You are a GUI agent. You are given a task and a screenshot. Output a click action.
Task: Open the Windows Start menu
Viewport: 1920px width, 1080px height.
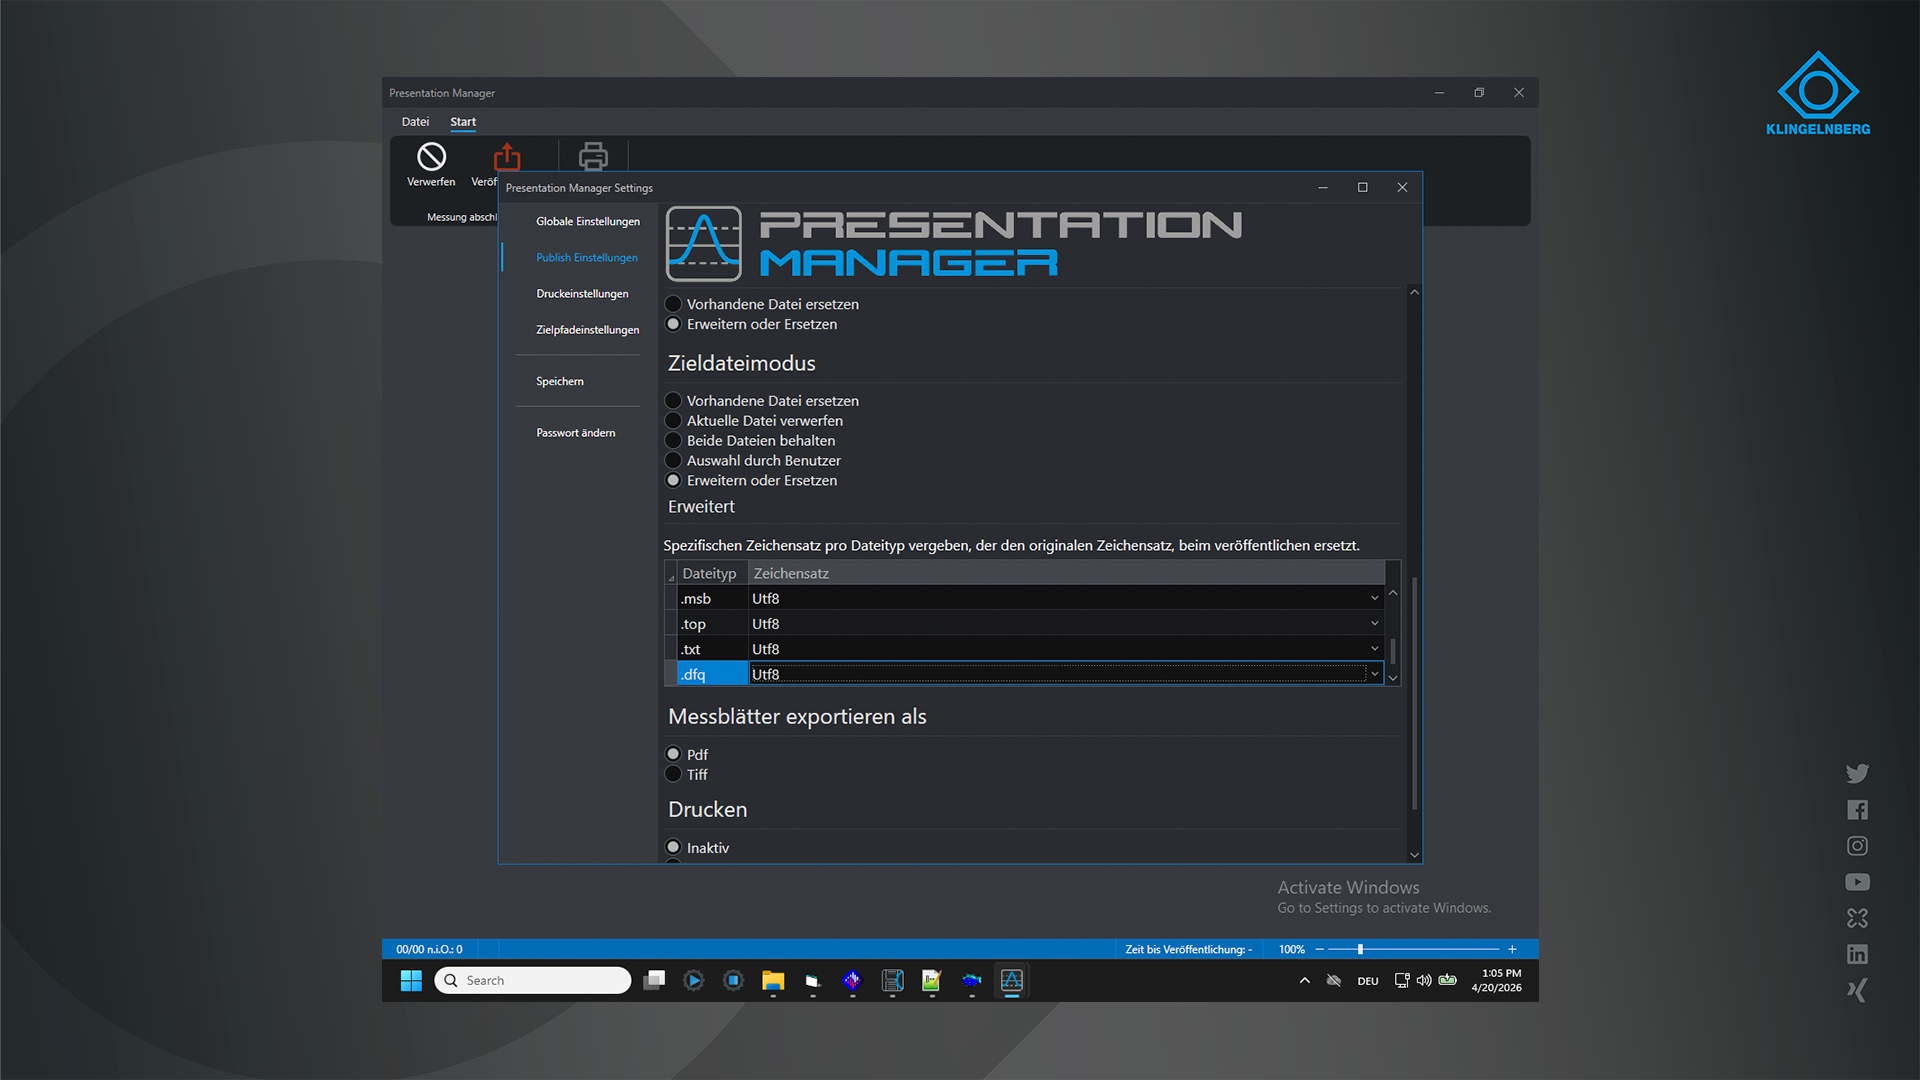point(411,980)
